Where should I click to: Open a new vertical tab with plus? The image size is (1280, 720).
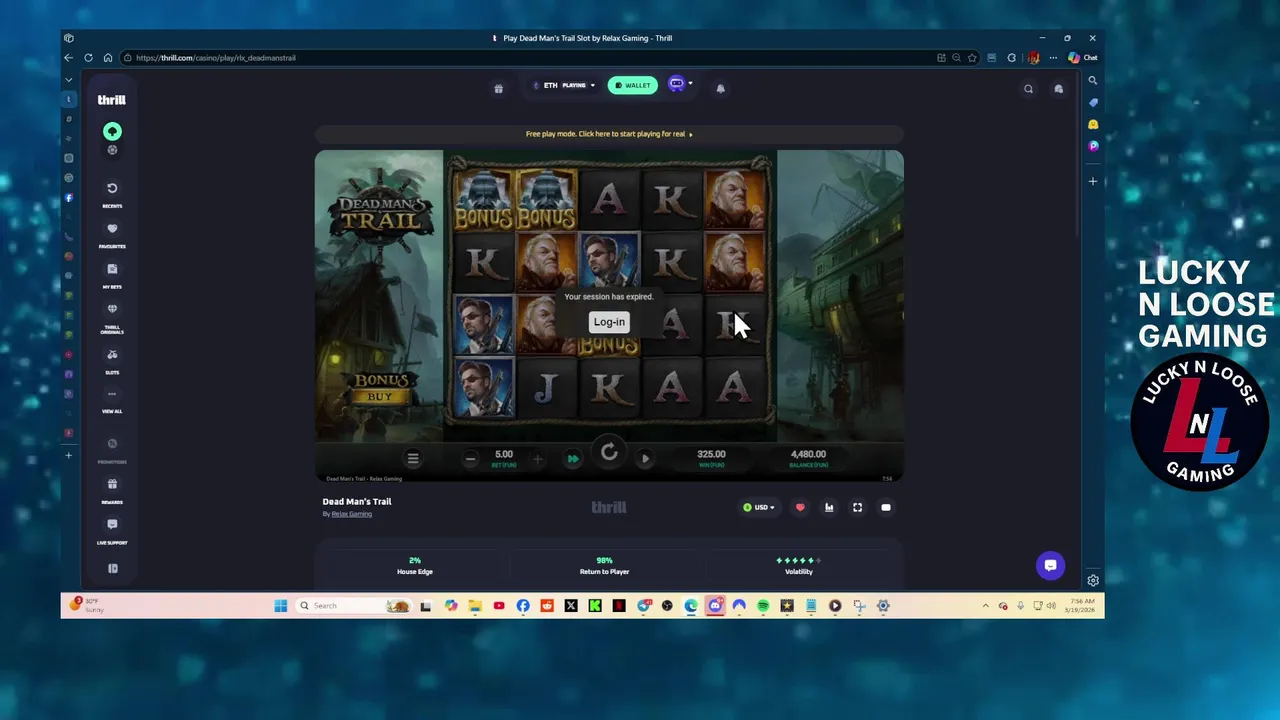point(69,455)
